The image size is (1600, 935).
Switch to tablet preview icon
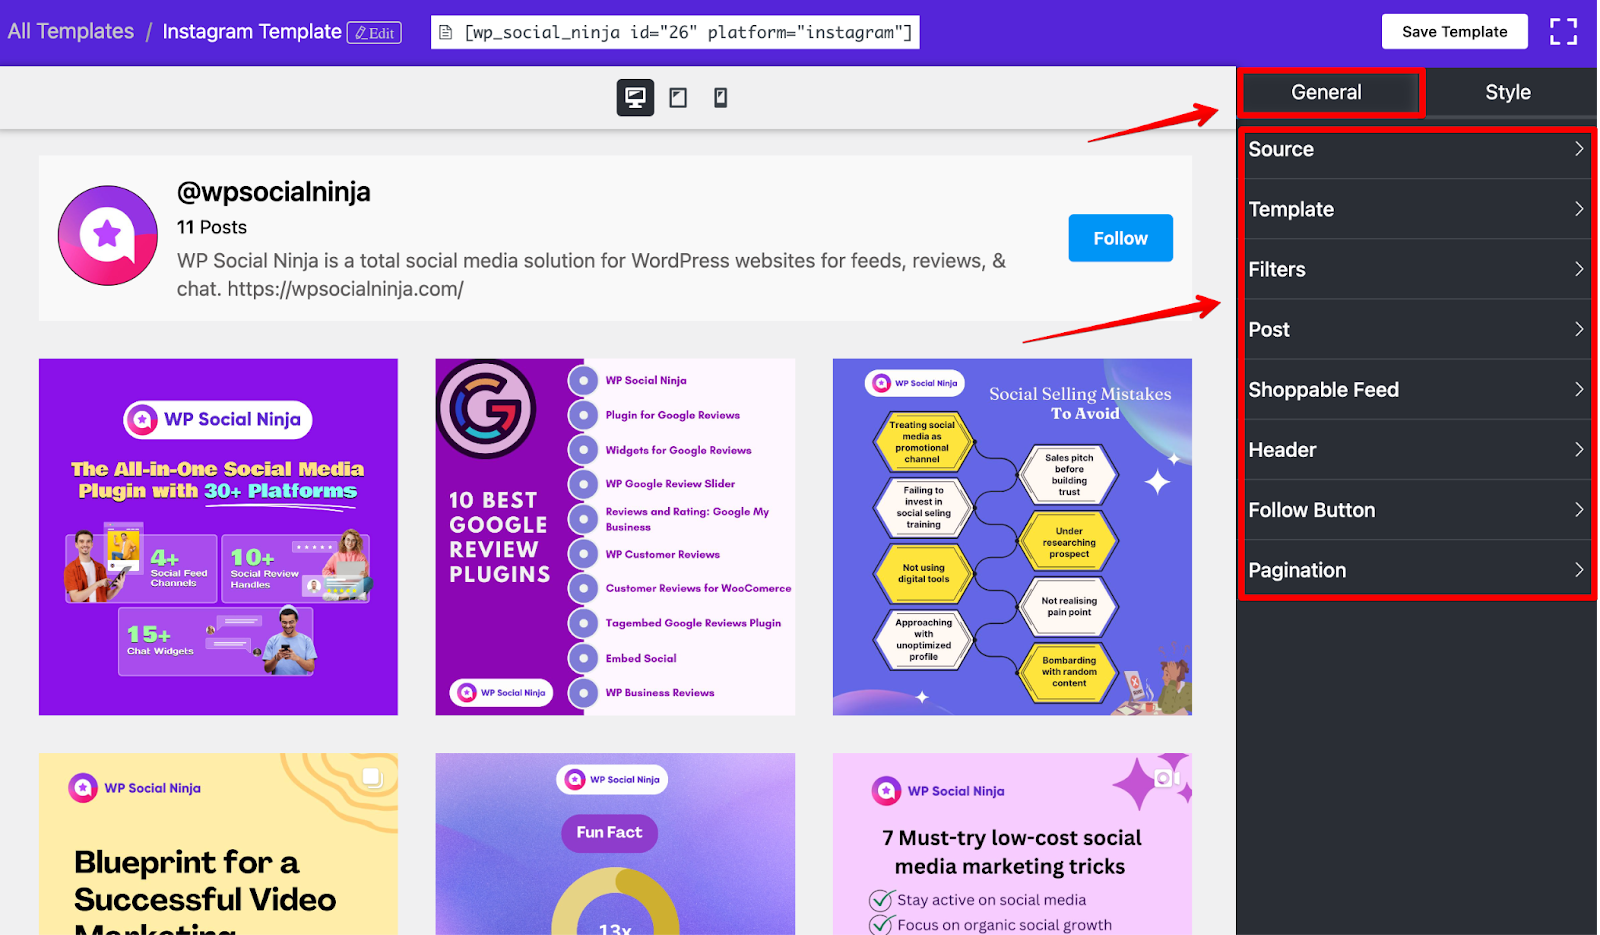coord(678,98)
